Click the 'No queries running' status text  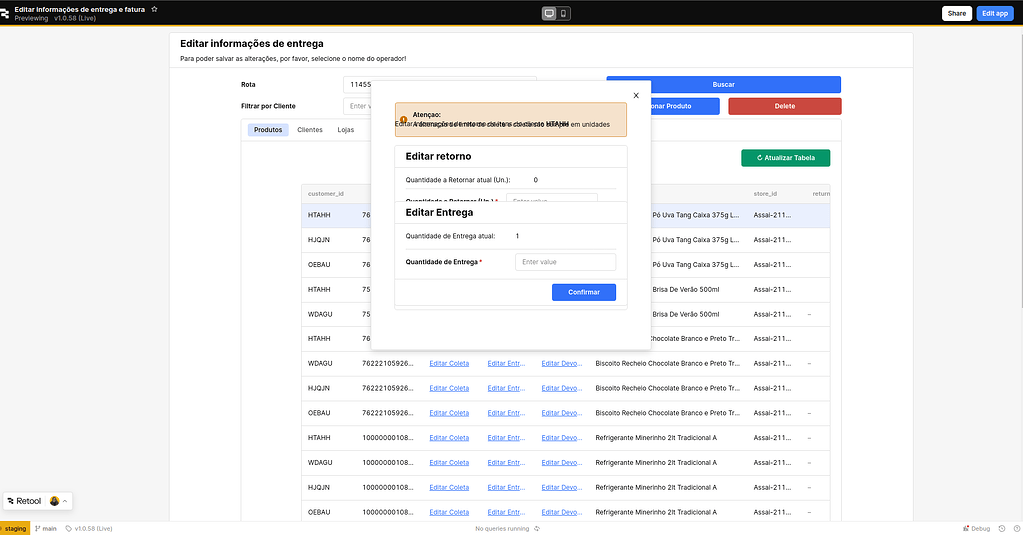502,528
